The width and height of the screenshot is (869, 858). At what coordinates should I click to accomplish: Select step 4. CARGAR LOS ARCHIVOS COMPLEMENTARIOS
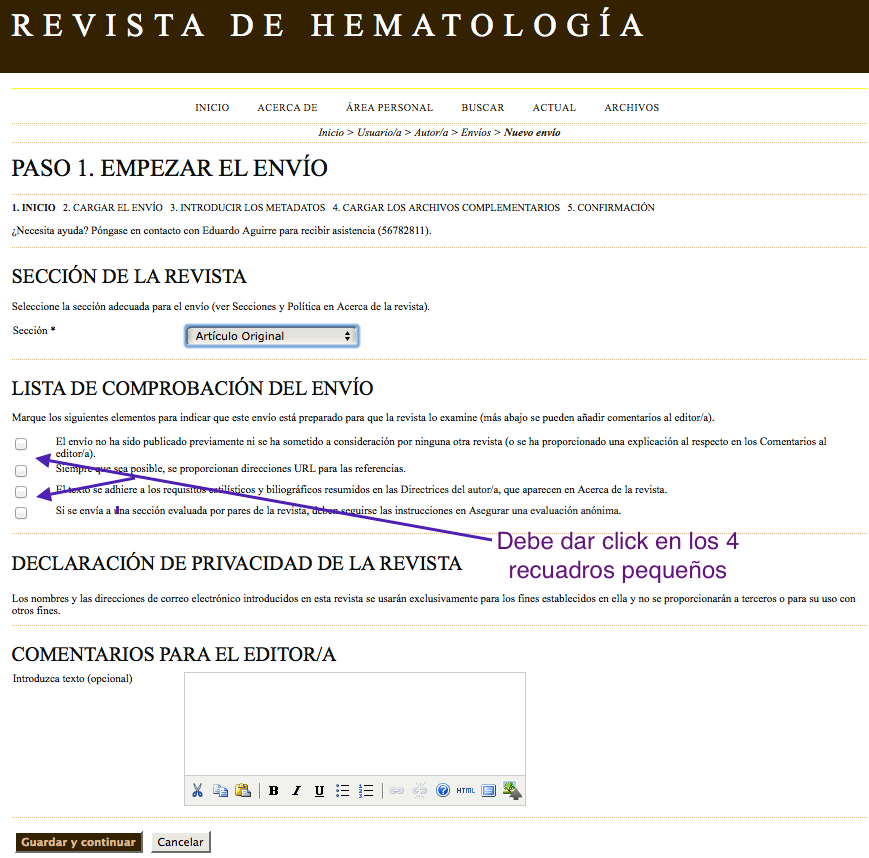coord(446,208)
